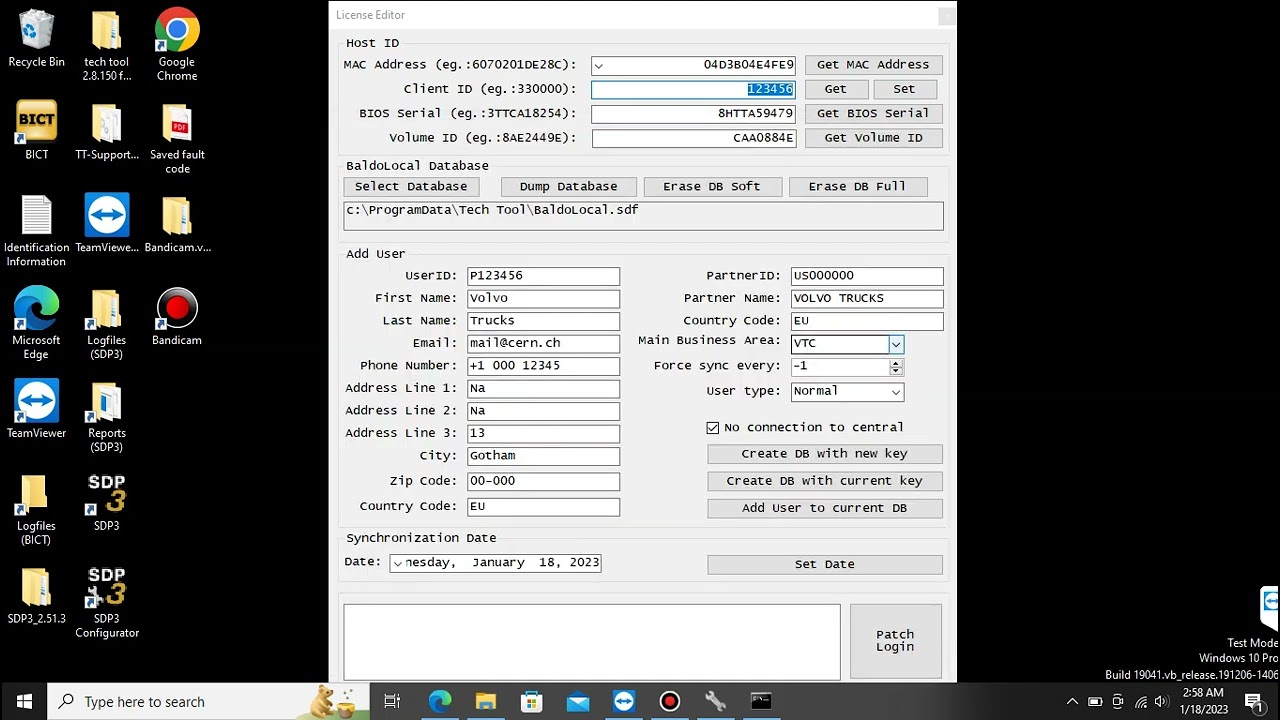Viewport: 1280px width, 720px height.
Task: Launch Google Chrome from desktop
Action: click(177, 46)
